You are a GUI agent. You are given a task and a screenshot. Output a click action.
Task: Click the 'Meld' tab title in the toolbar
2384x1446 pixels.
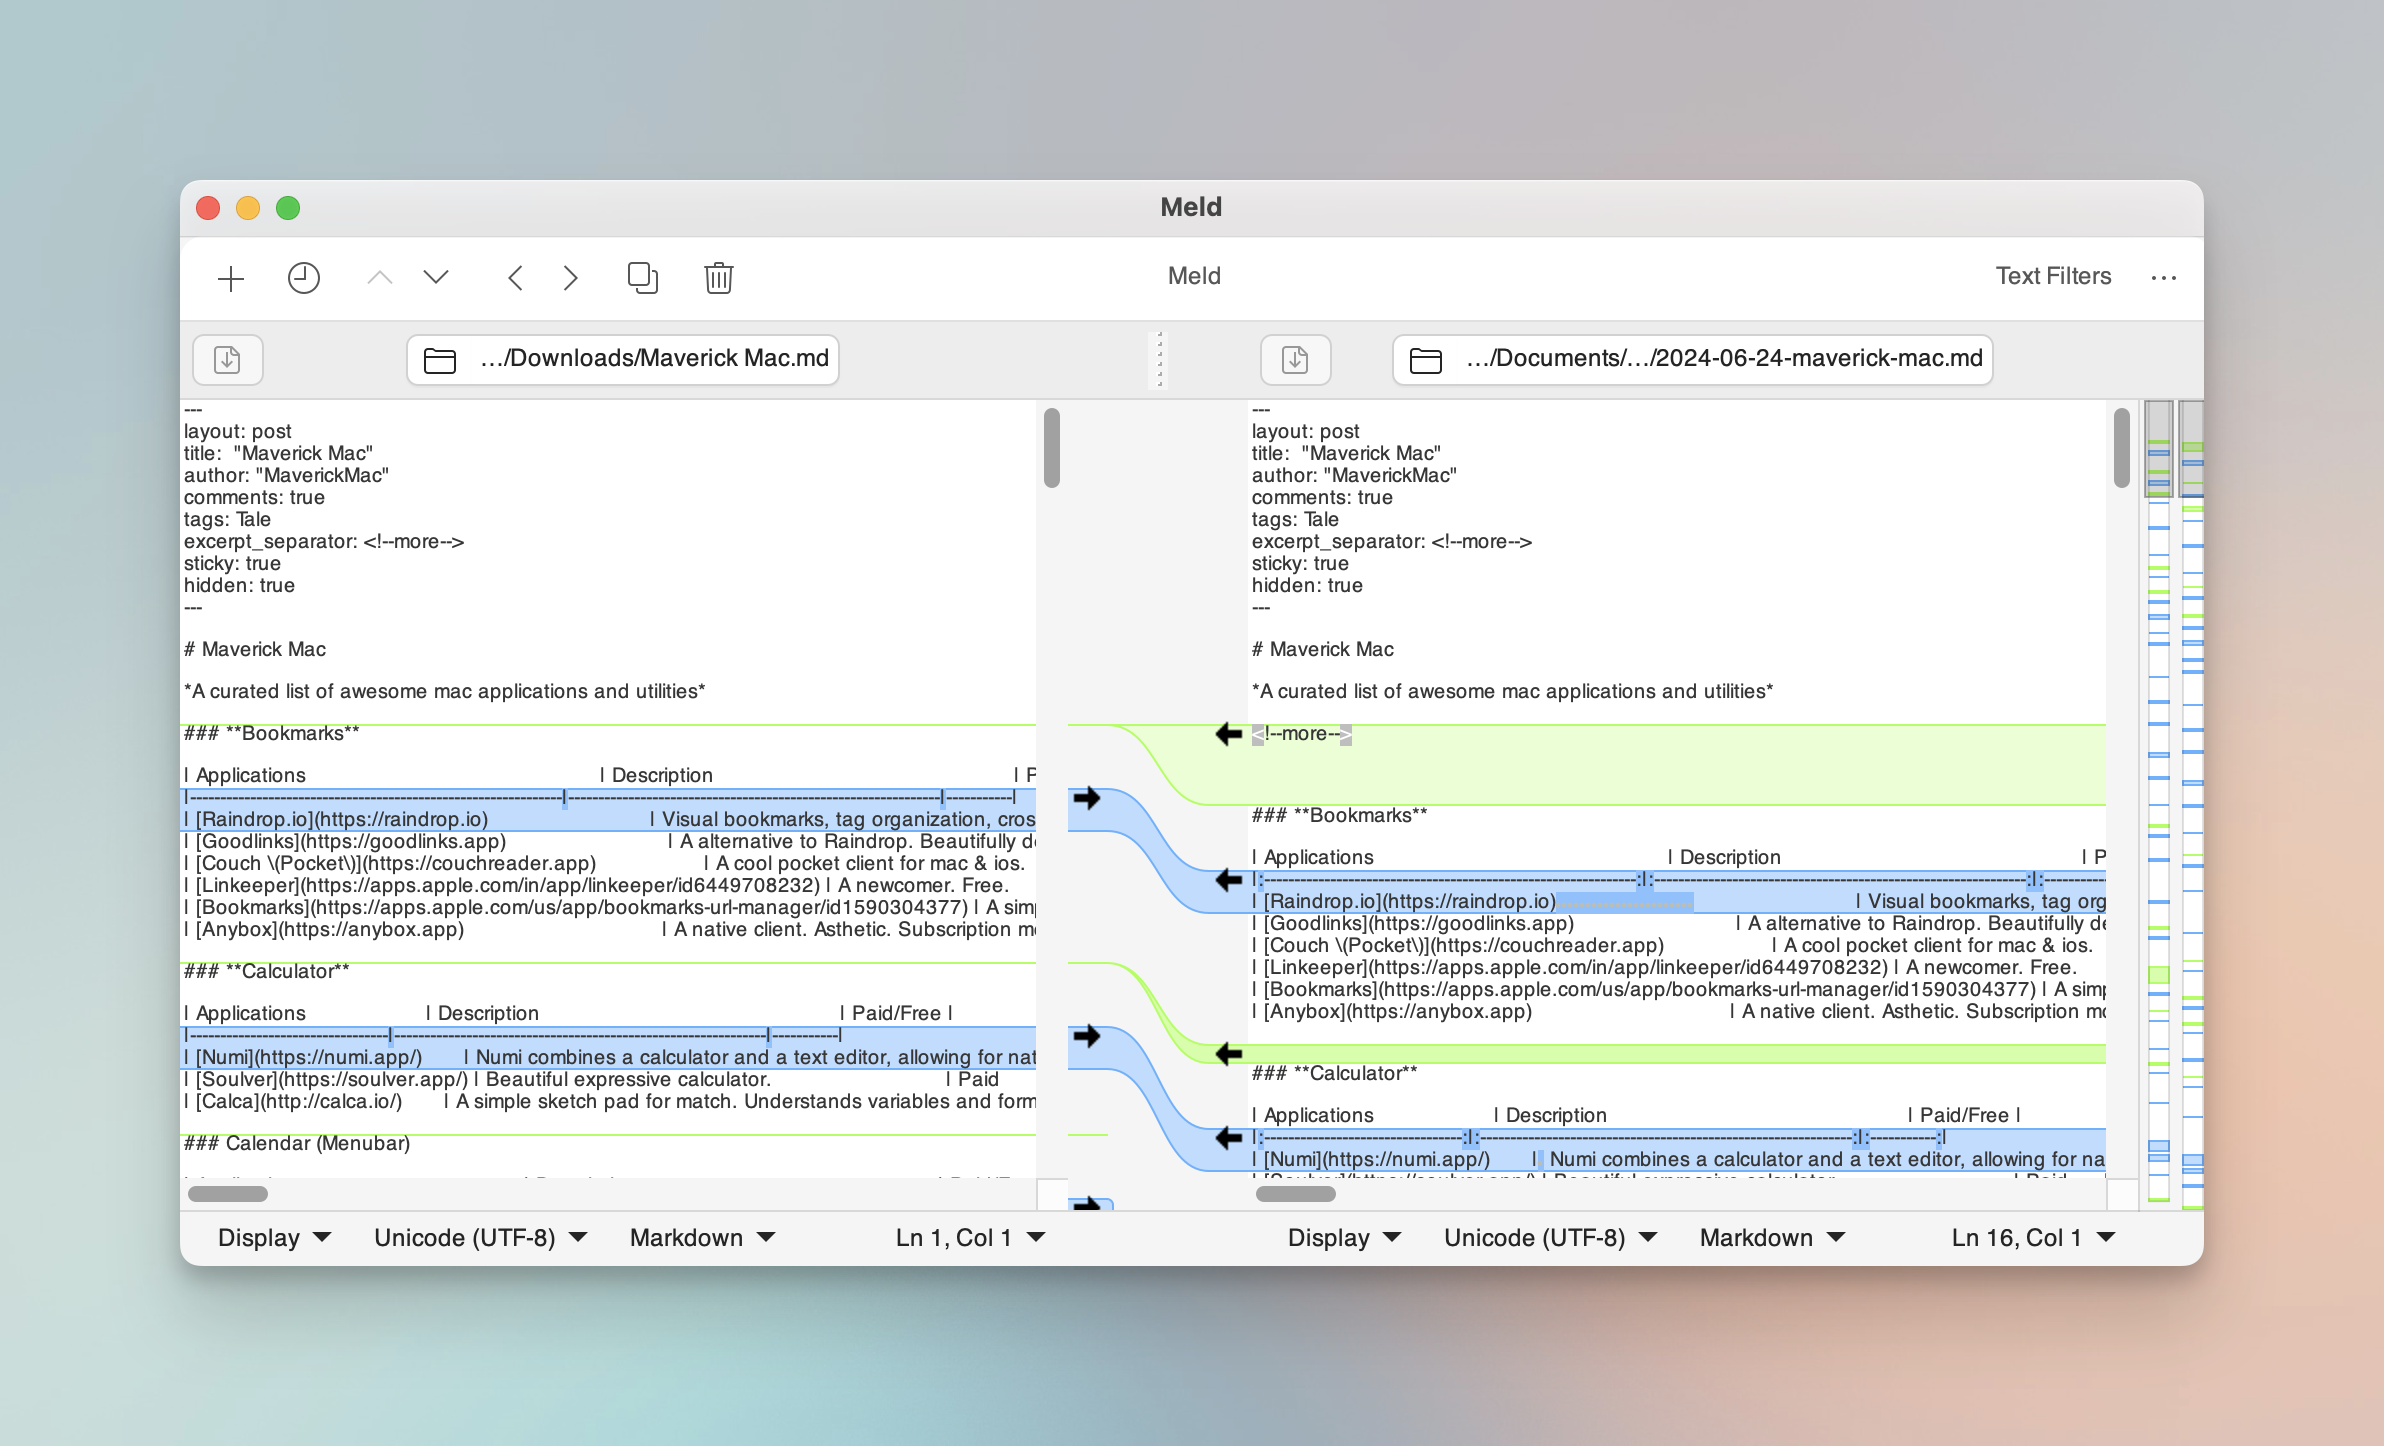1194,276
